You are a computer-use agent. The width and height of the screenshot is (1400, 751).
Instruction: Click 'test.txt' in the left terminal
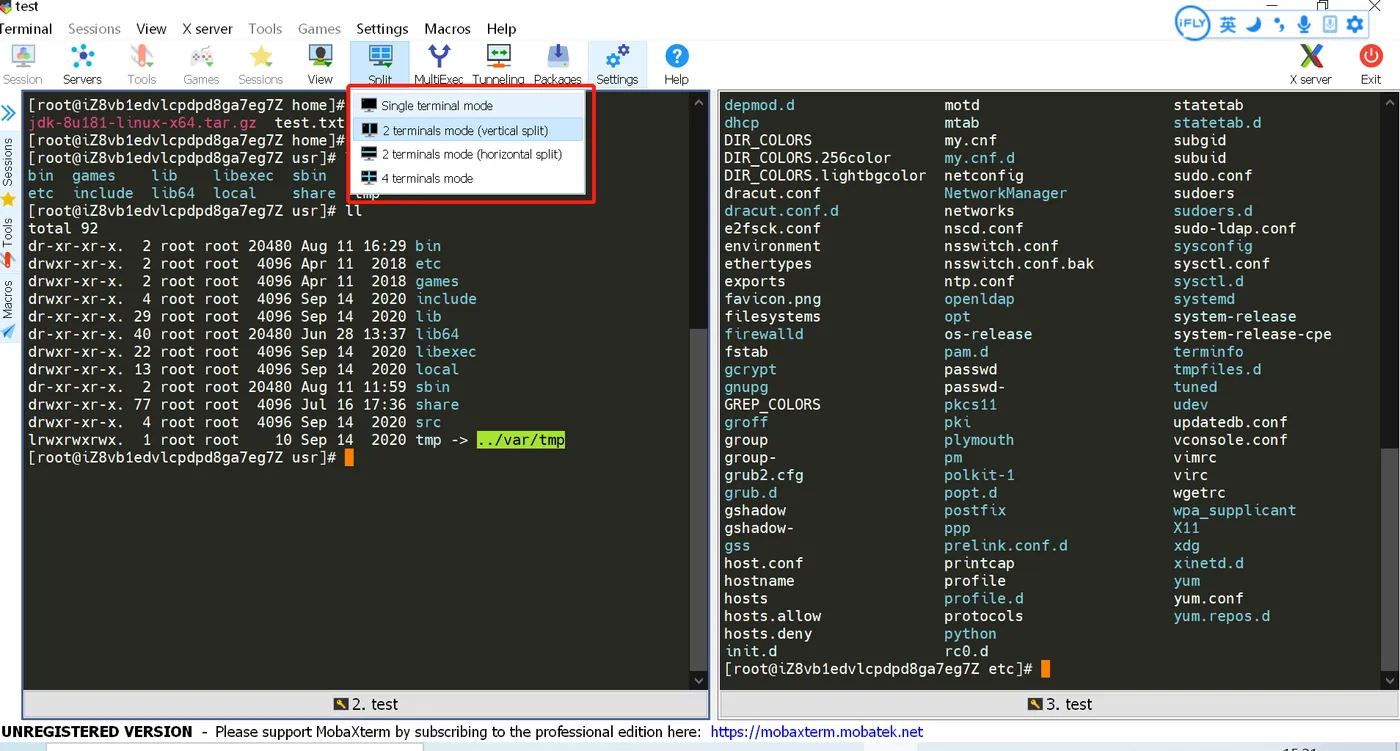(309, 123)
